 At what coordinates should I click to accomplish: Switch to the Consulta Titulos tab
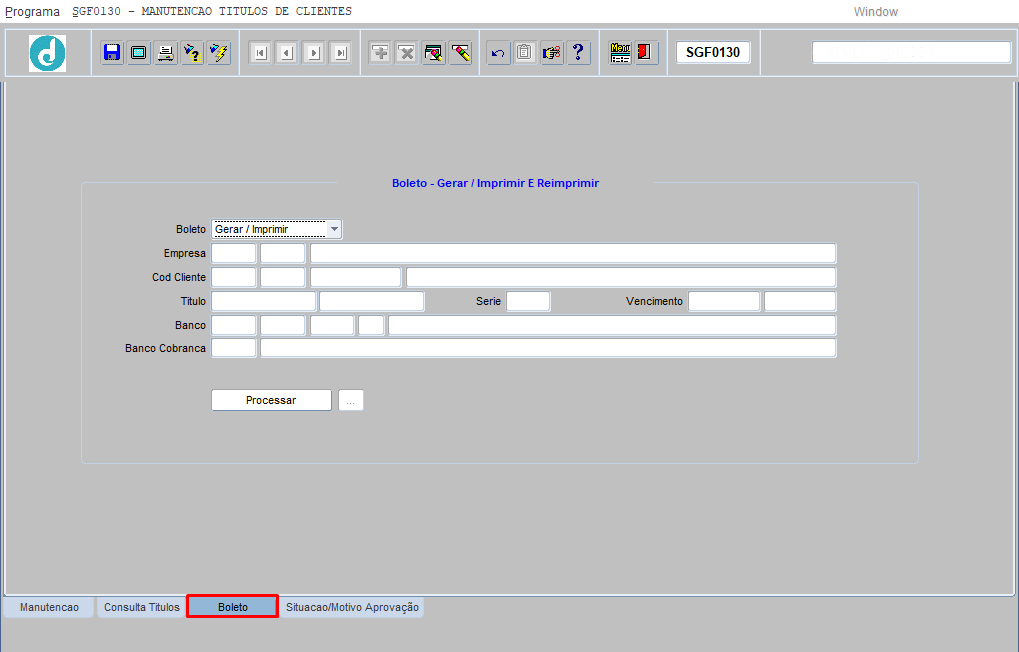[141, 607]
